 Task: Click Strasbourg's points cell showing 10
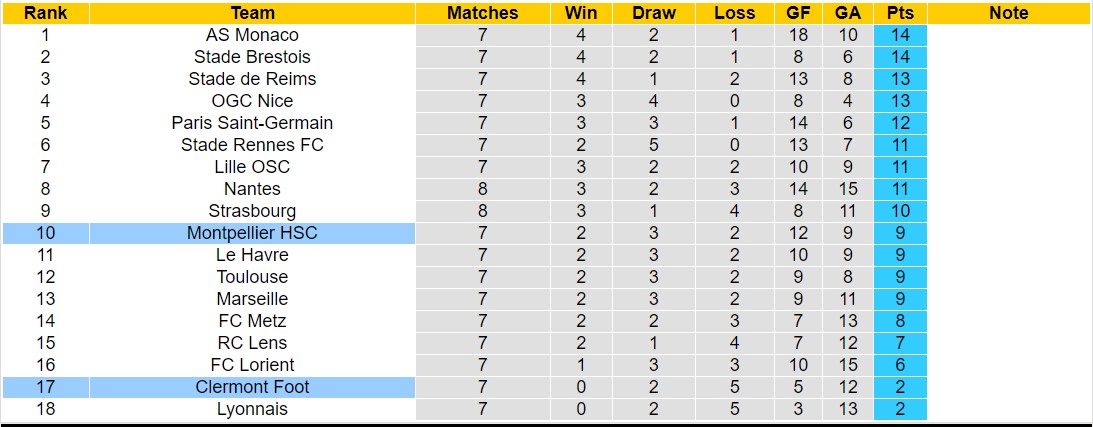click(x=900, y=211)
